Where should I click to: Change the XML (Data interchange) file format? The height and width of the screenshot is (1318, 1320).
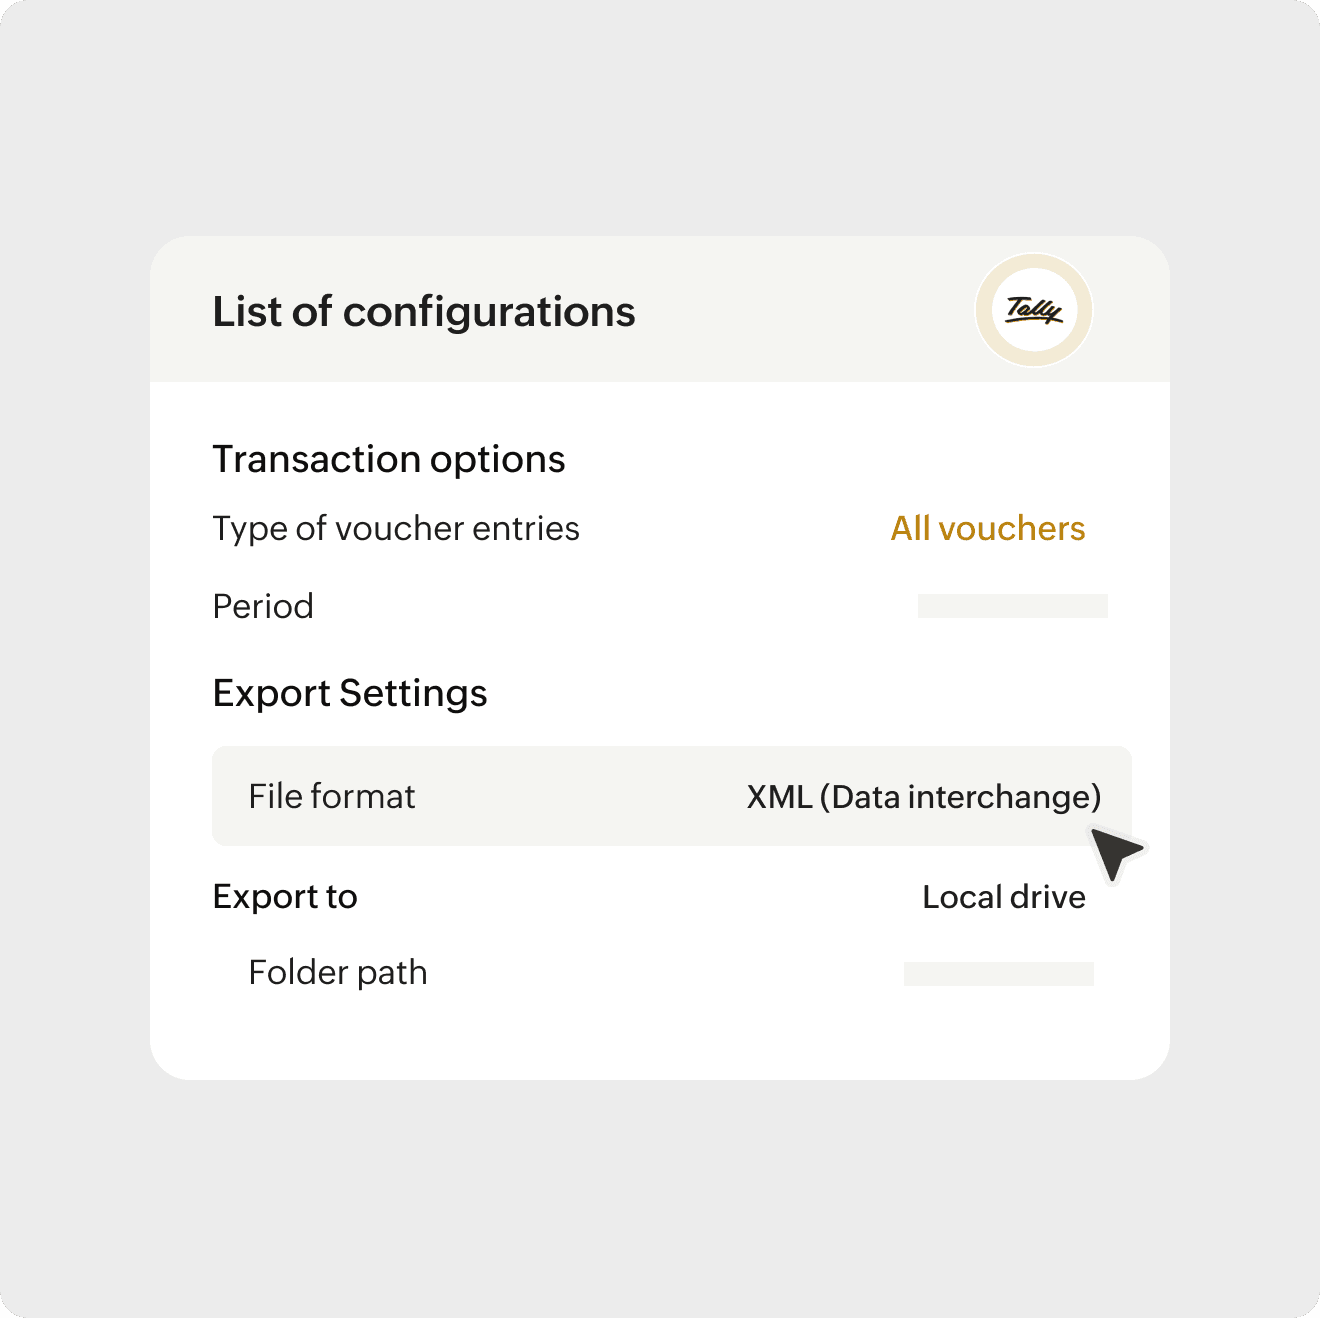tap(923, 797)
